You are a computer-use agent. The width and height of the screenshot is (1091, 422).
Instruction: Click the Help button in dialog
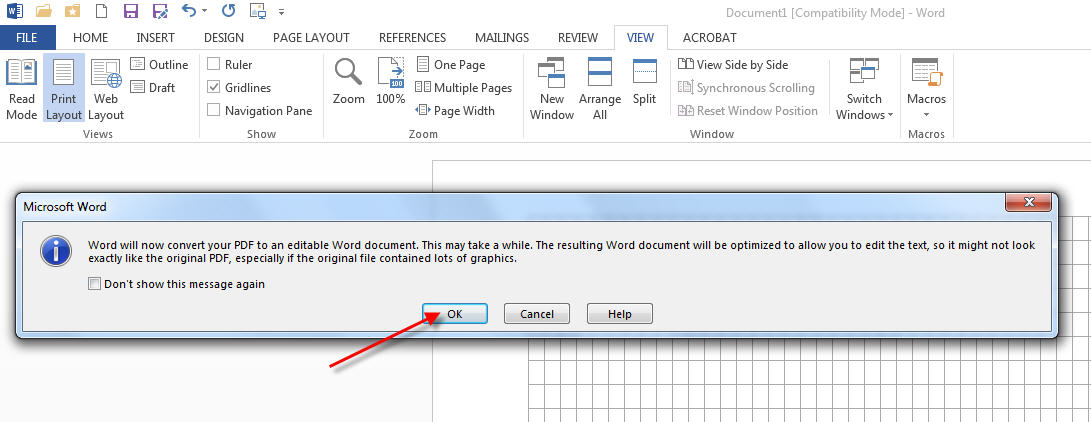[x=619, y=314]
